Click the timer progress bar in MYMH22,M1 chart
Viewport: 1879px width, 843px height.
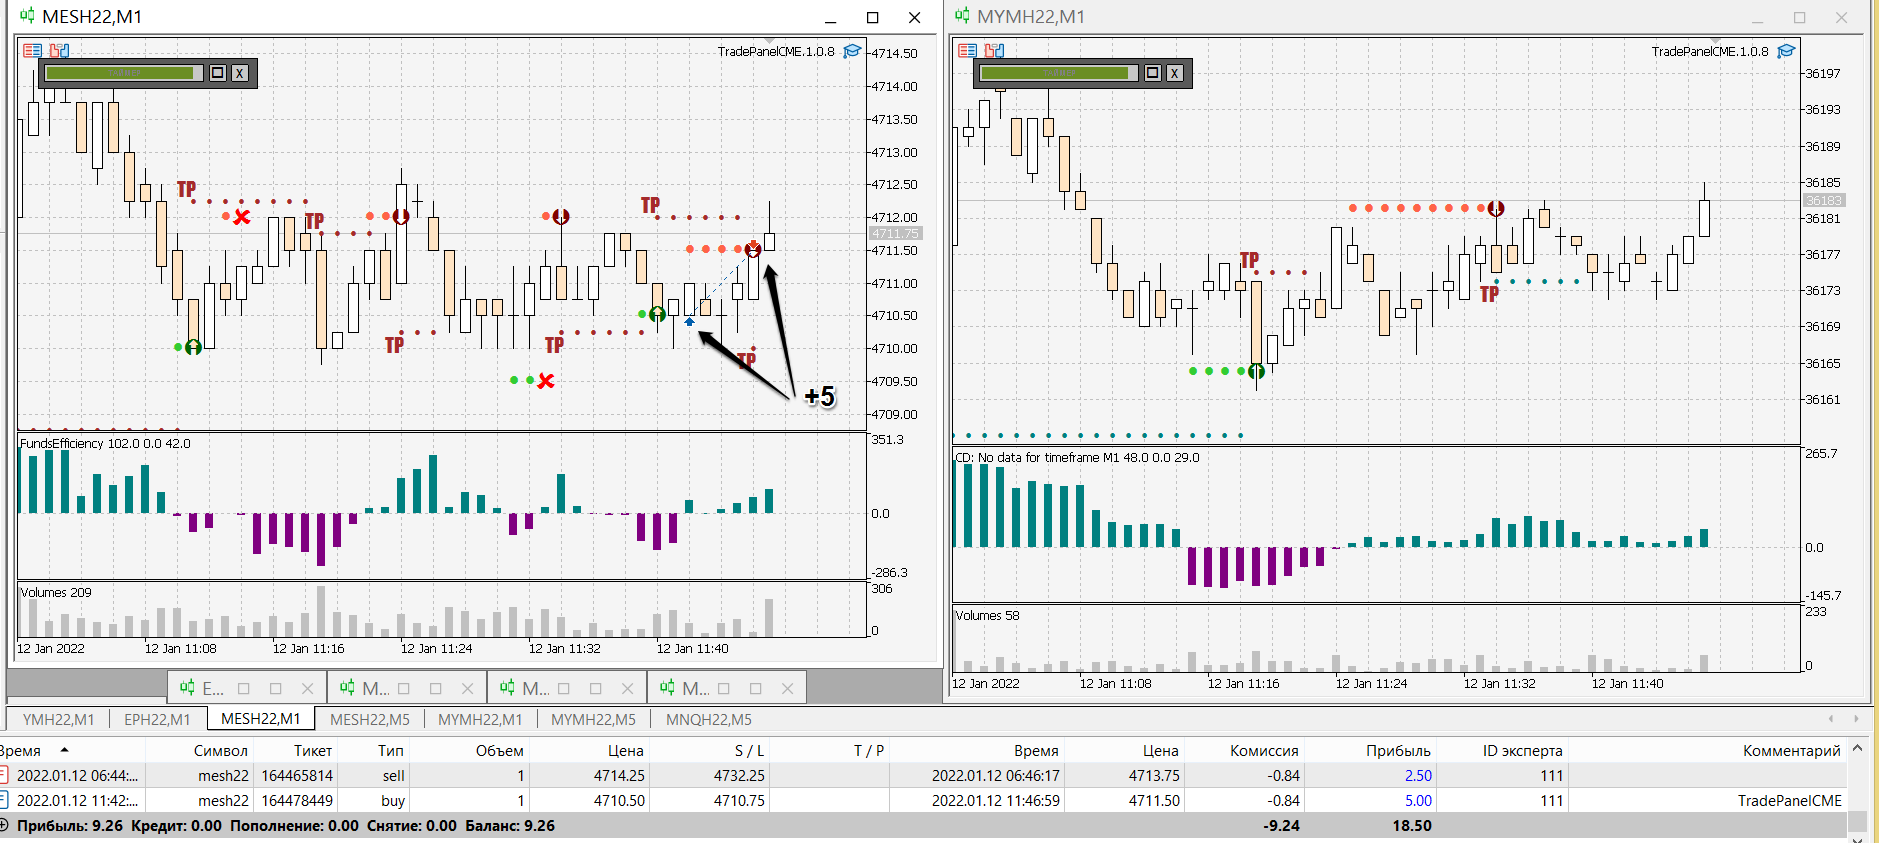[1059, 73]
